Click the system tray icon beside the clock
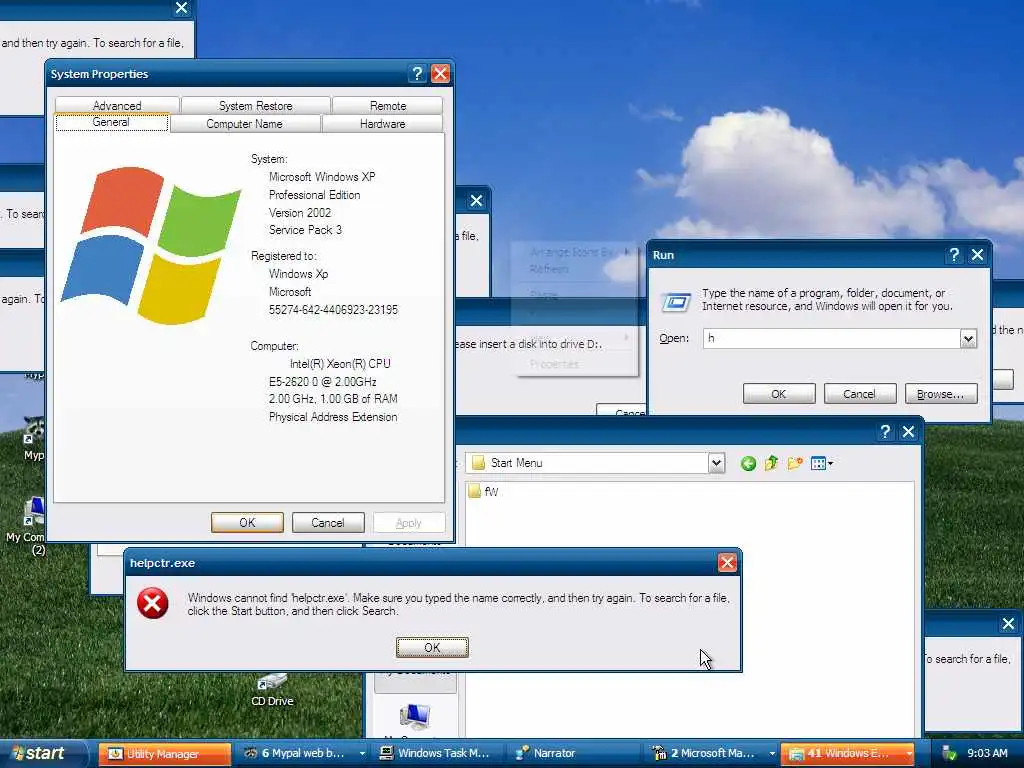 [950, 754]
